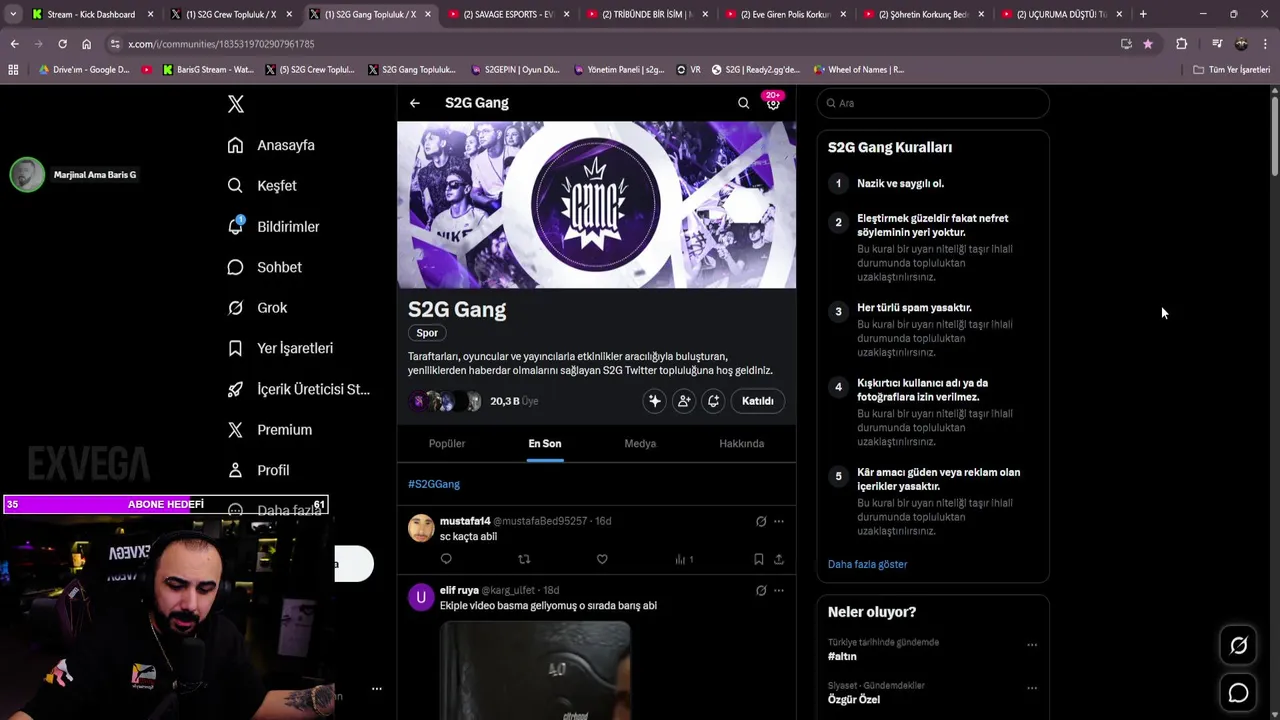Open the floating Grok button
Viewport: 1280px width, 720px height.
(x=1238, y=646)
